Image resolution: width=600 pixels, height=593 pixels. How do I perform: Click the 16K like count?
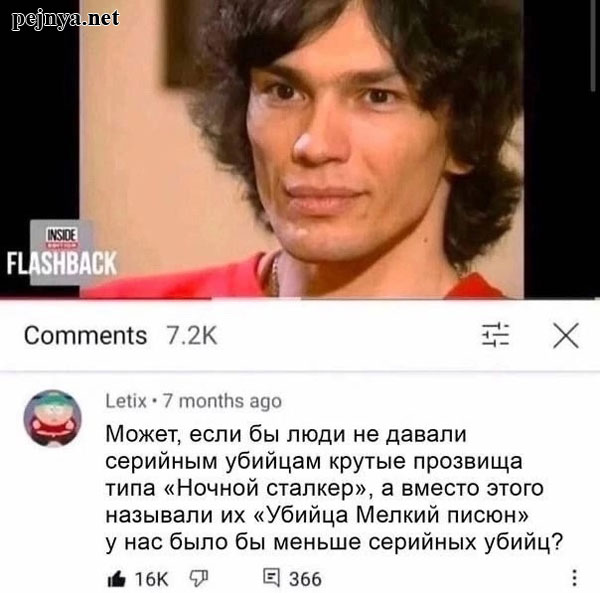point(152,579)
